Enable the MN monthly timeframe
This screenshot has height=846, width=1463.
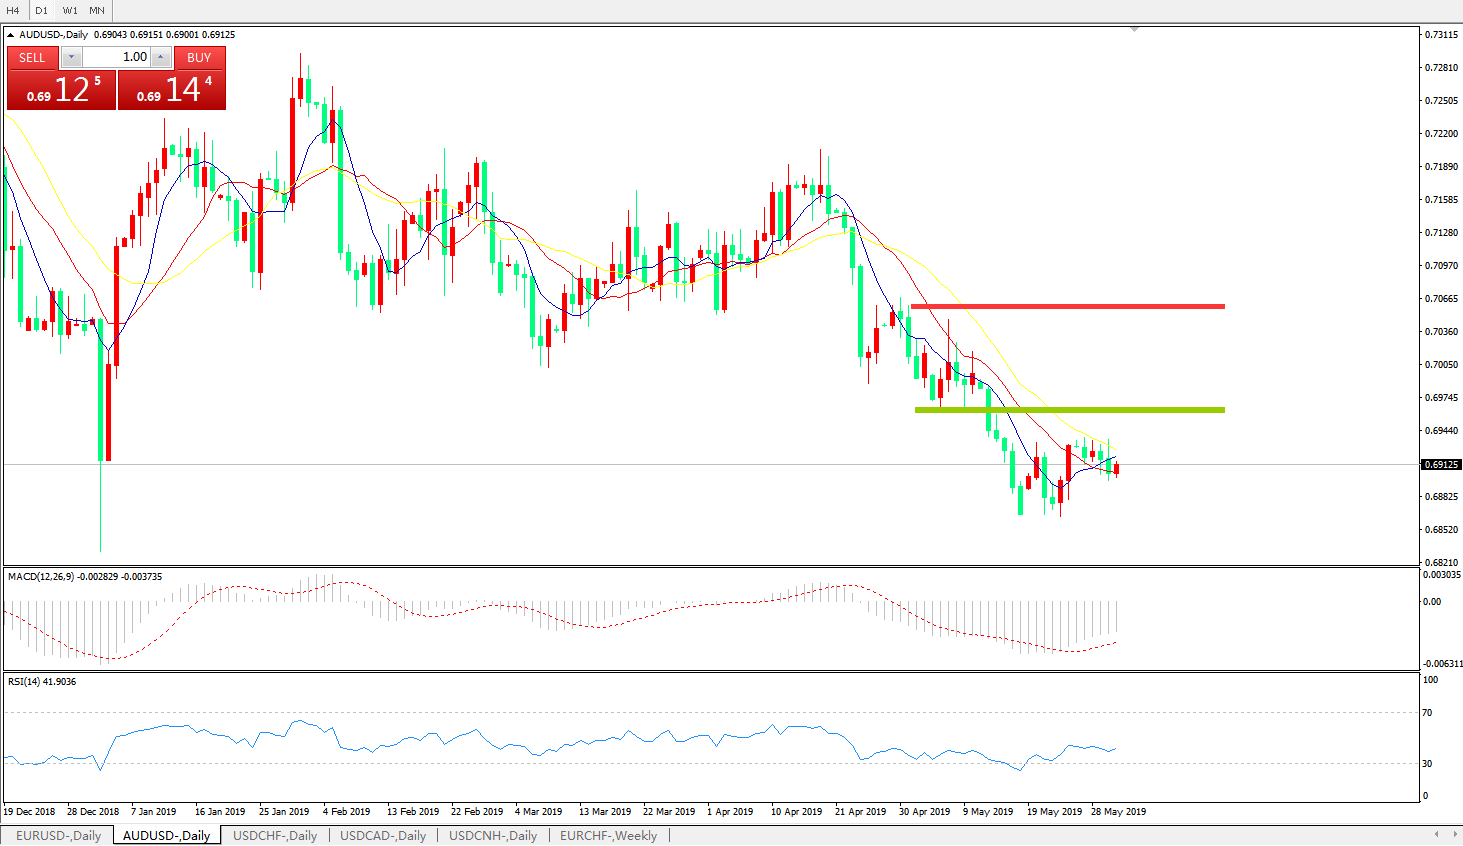(97, 11)
